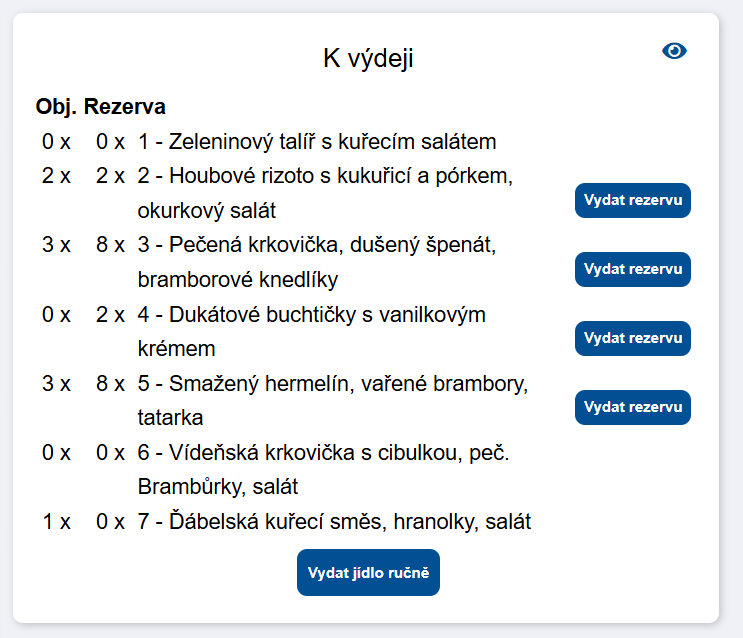Viewport: 743px width, 638px height.
Task: Select meal 5 Smažený hermelín text
Action: [x=332, y=384]
